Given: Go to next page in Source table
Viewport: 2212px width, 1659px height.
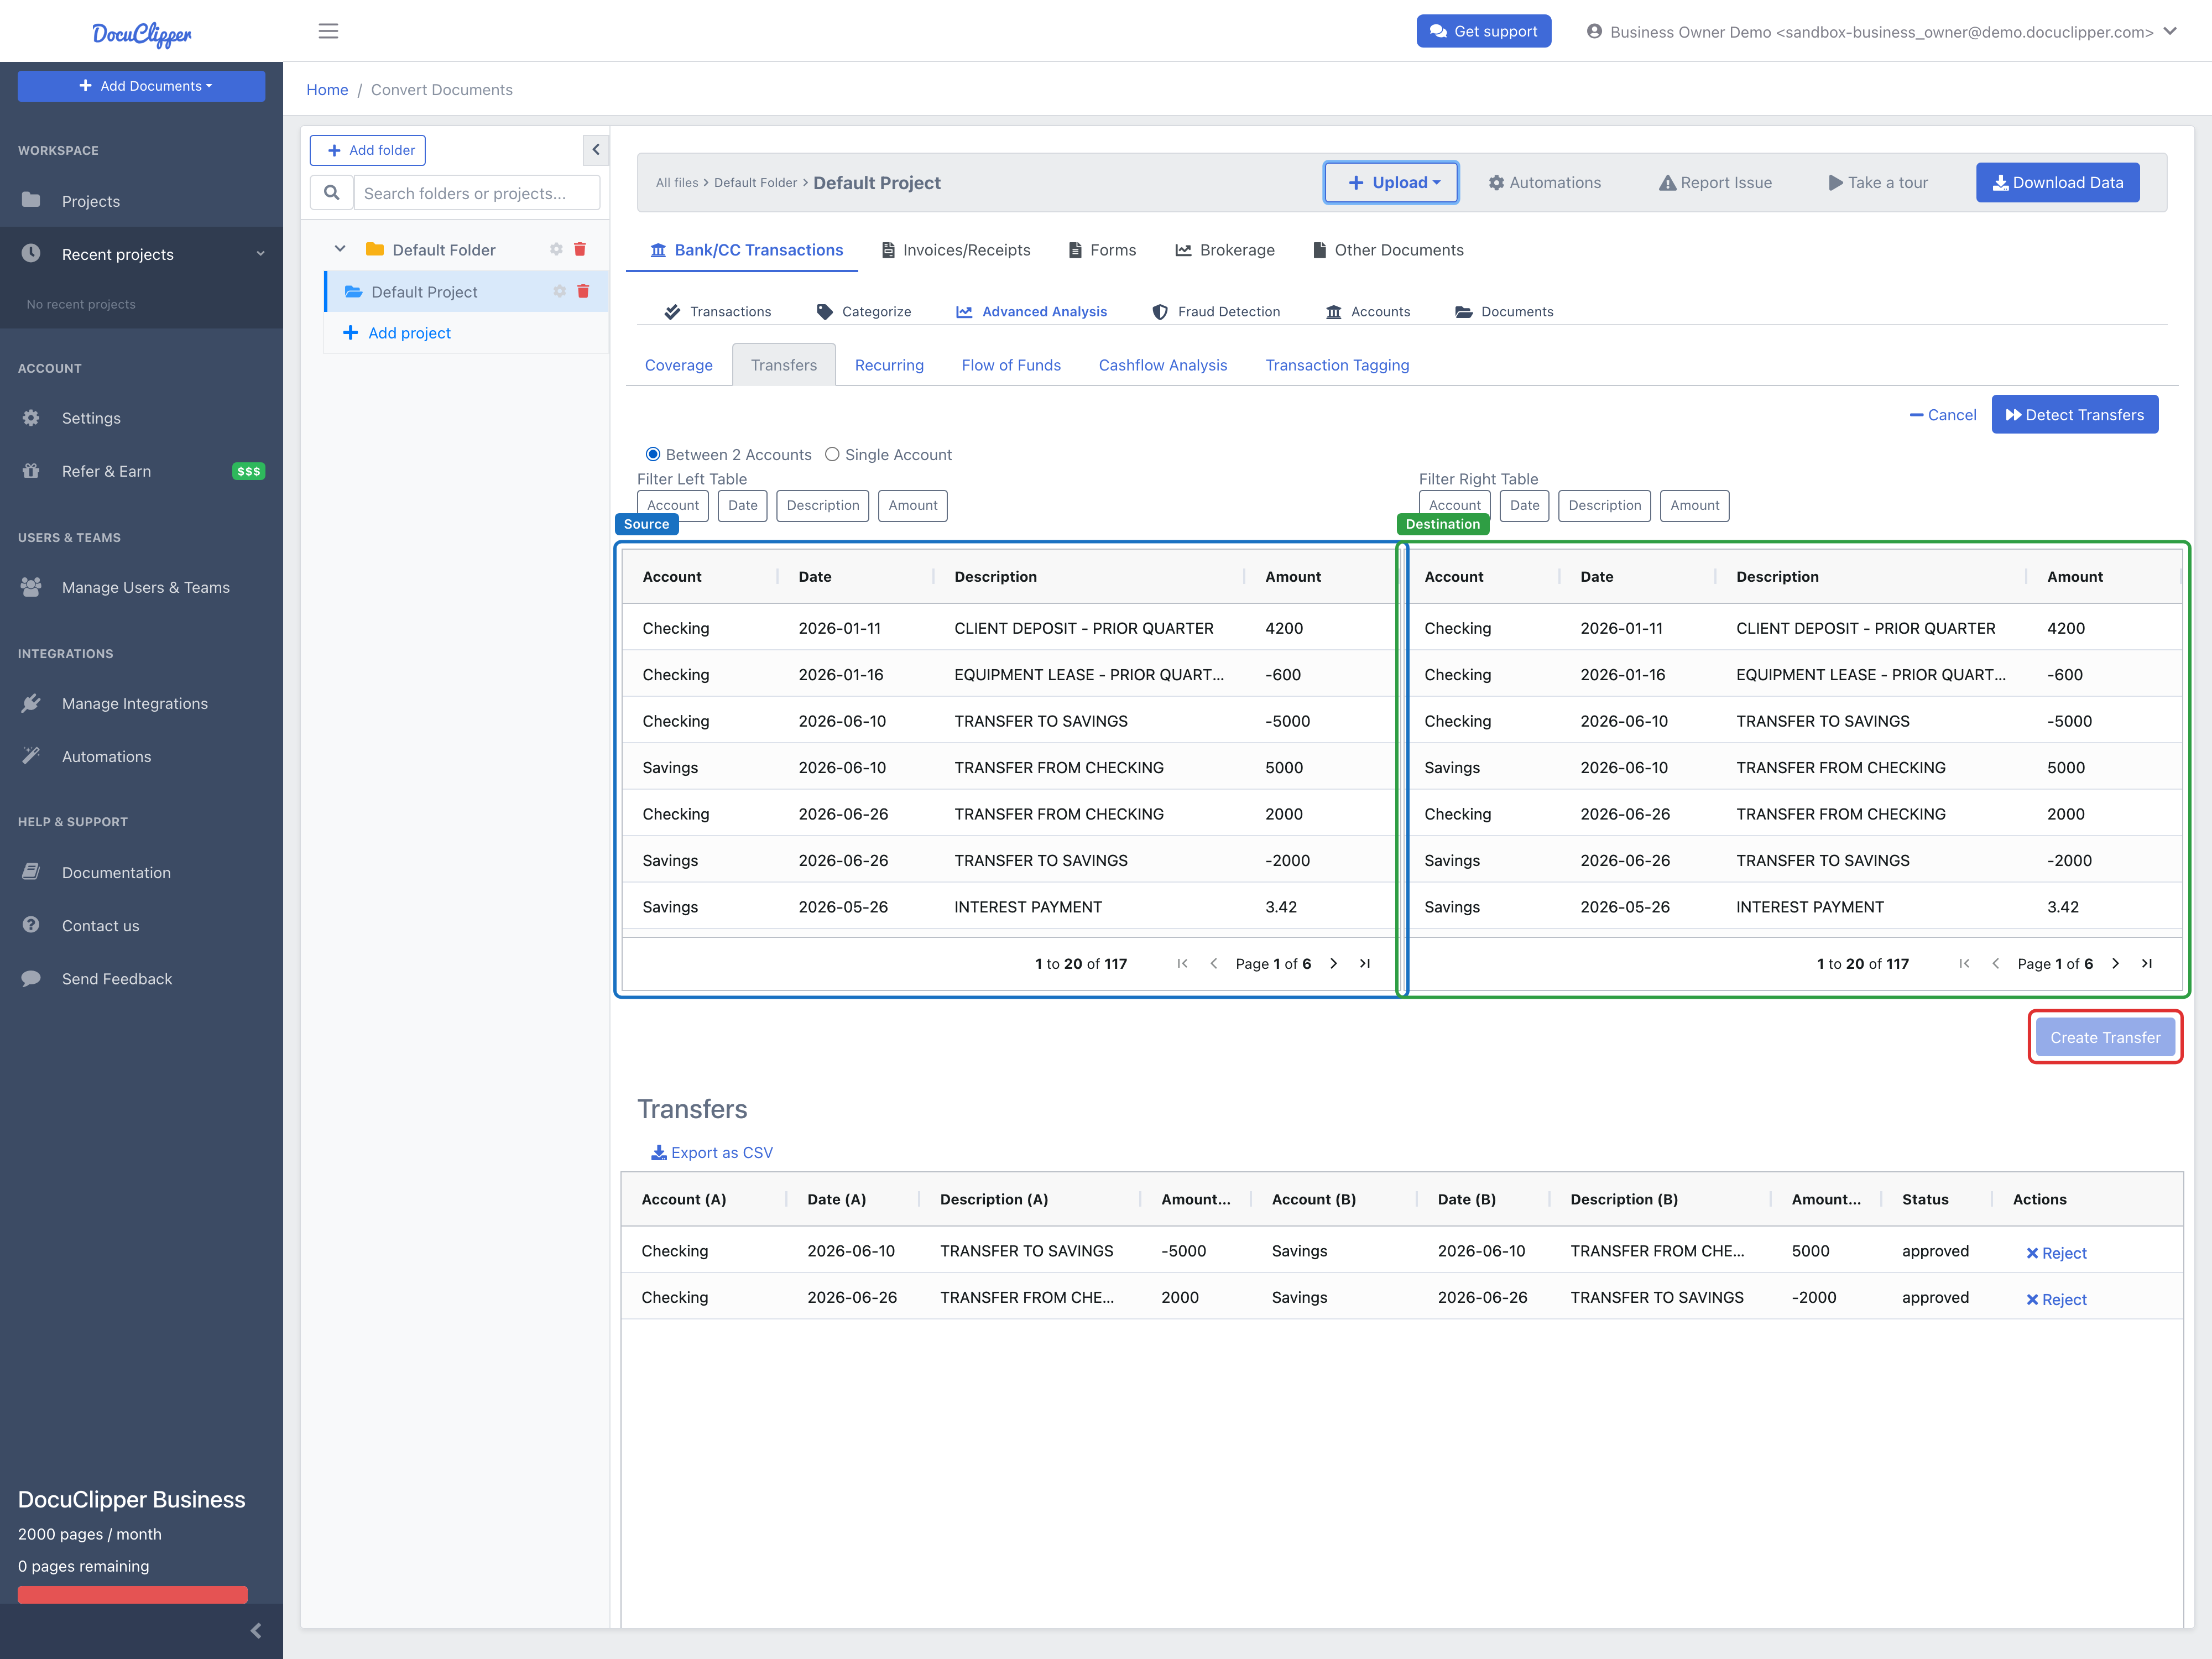Looking at the screenshot, I should [1333, 963].
